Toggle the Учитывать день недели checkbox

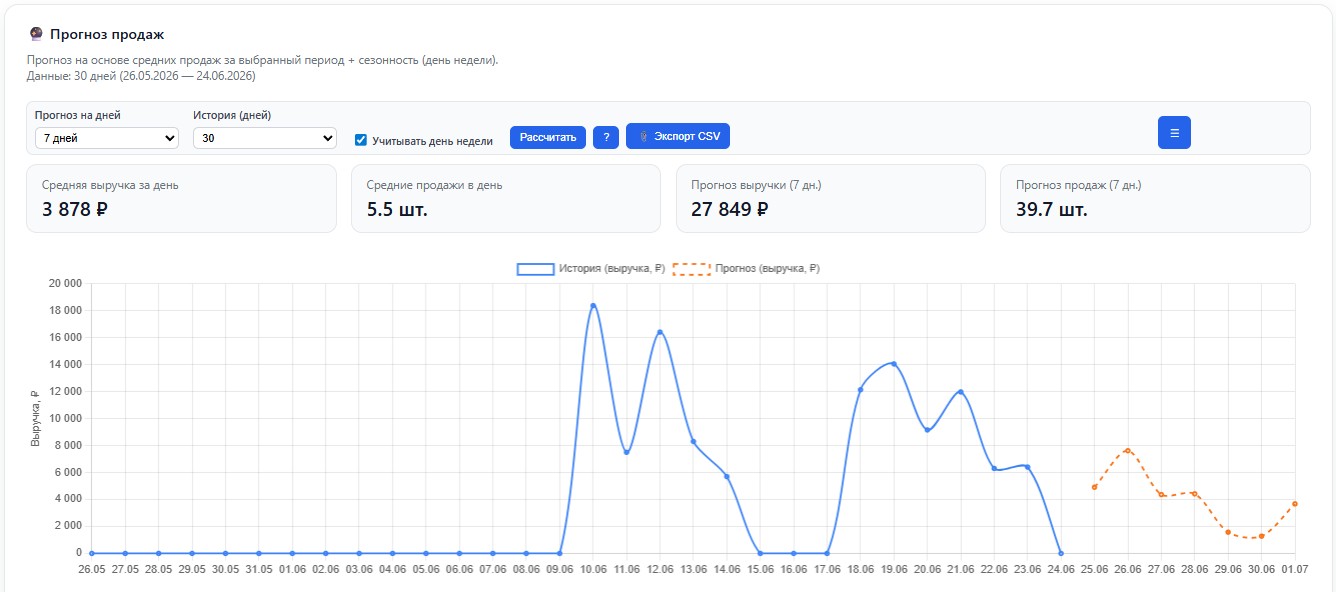tap(361, 140)
